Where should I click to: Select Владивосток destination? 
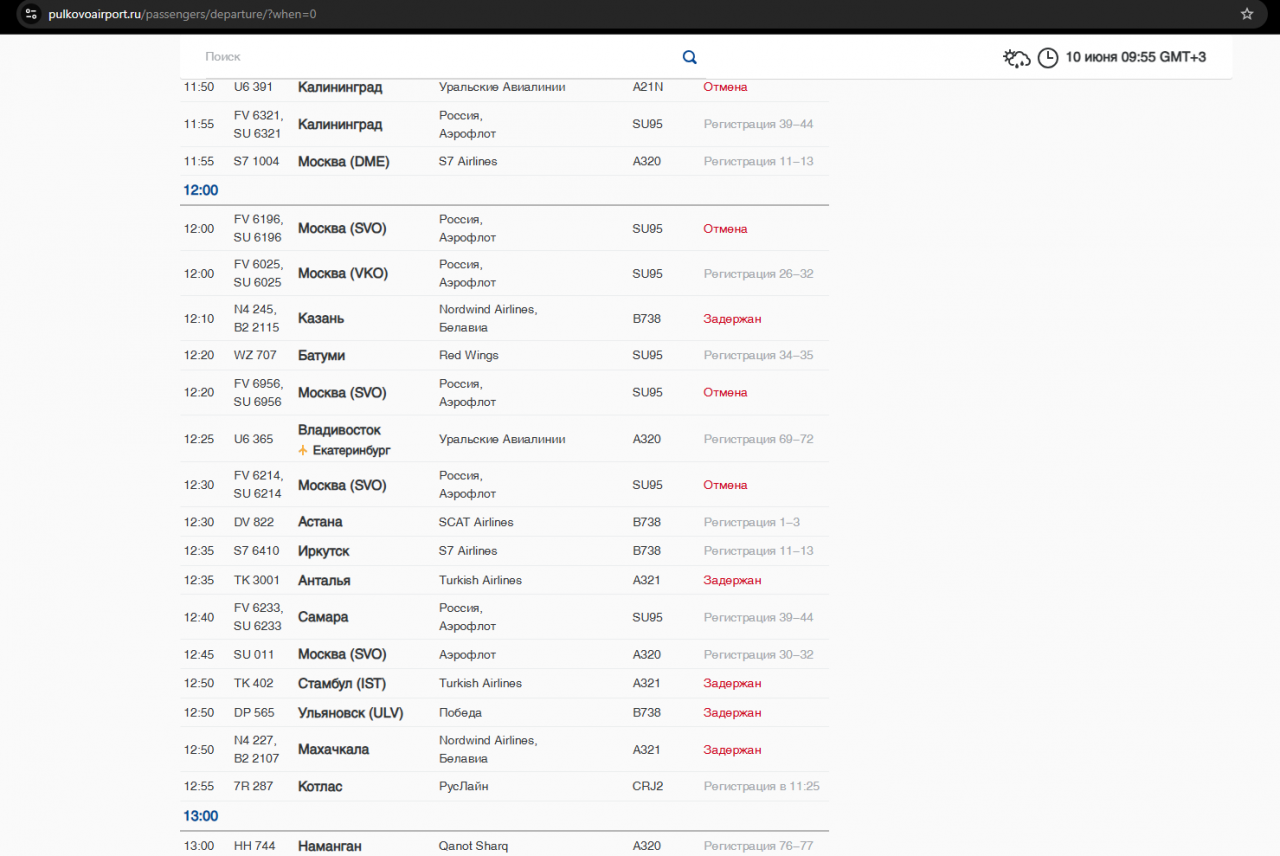(339, 430)
